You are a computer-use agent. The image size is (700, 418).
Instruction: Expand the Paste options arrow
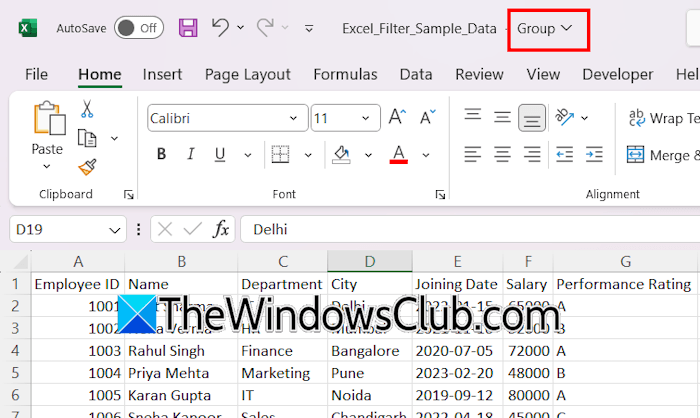tap(46, 167)
